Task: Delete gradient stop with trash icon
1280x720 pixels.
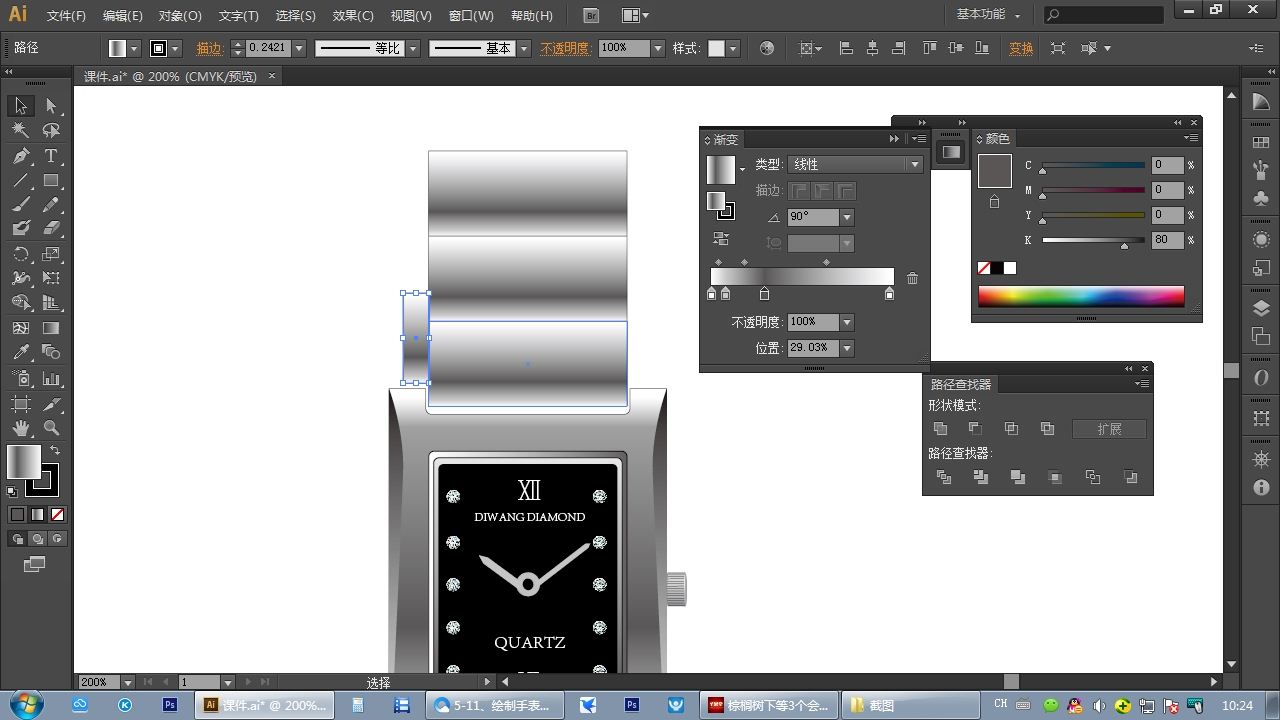Action: coord(912,278)
